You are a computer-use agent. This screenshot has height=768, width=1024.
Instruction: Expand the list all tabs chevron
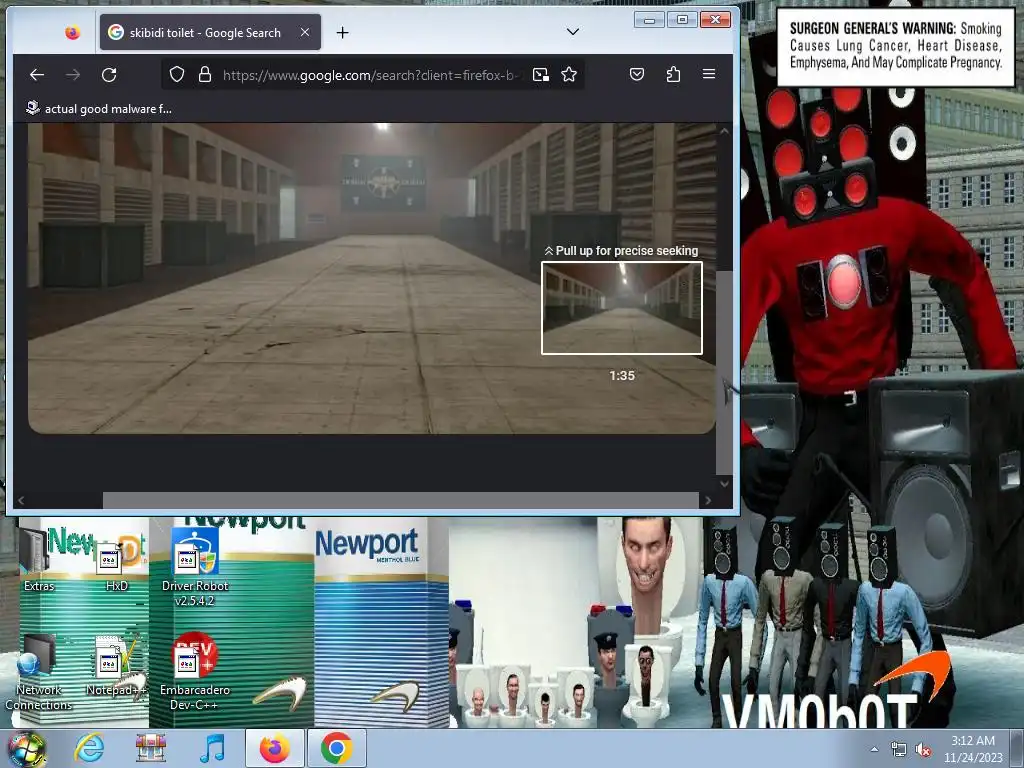(x=573, y=31)
